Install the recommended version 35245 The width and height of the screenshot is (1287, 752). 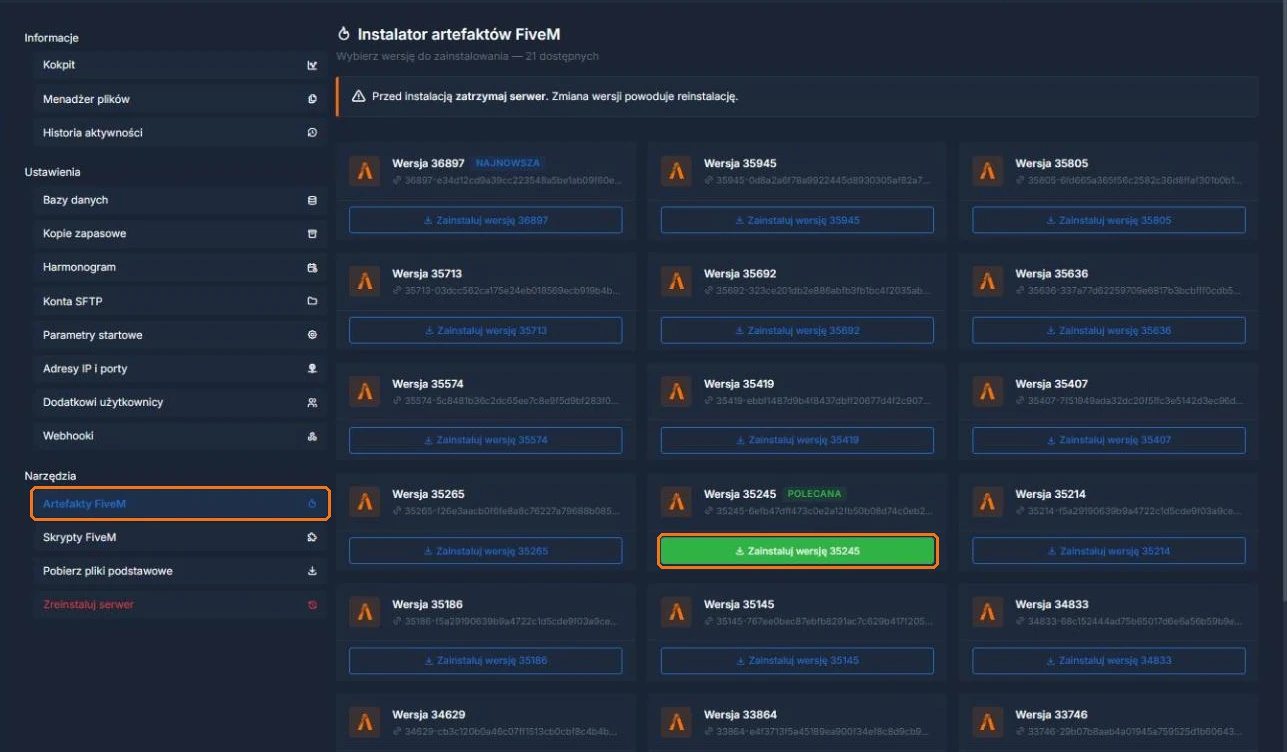coord(797,551)
